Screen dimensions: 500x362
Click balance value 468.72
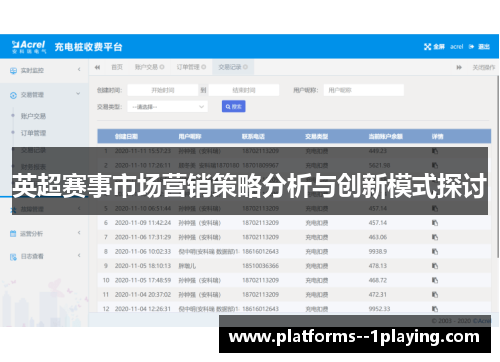coord(378,280)
